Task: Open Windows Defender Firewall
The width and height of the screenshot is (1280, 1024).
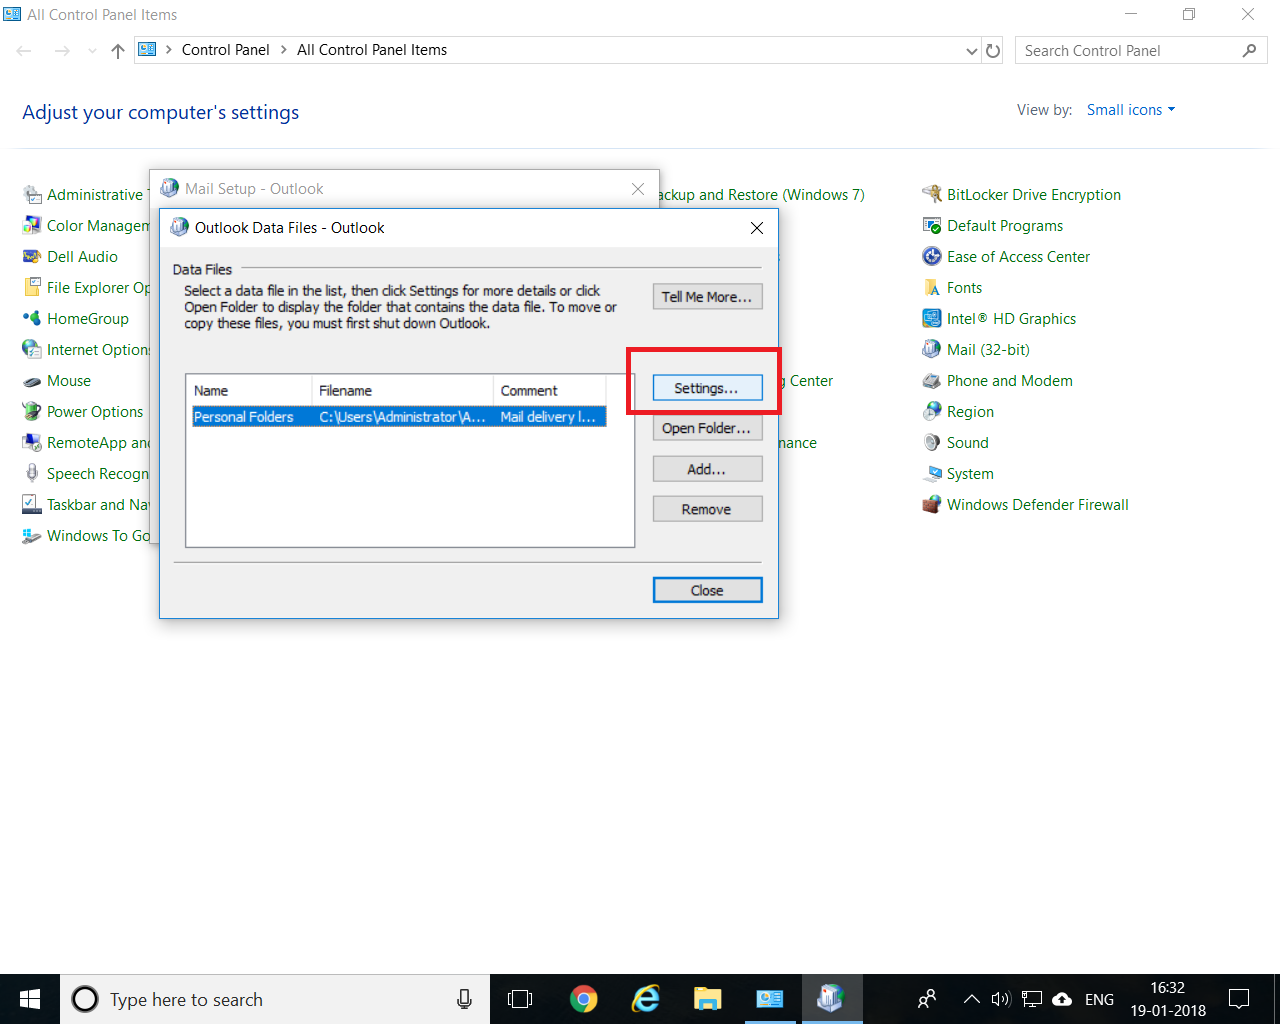Action: point(1037,505)
